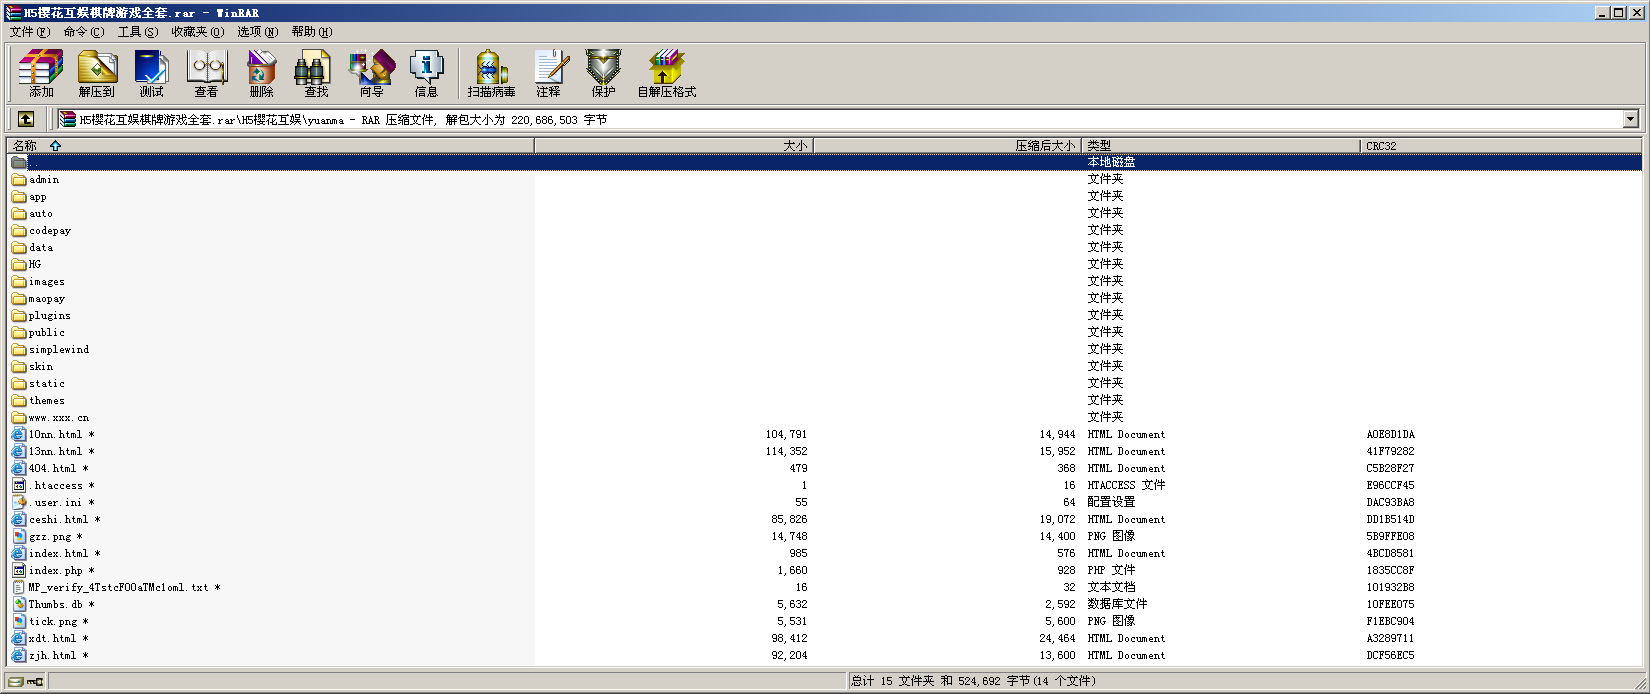Click the Add (添加) toolbar icon

click(x=41, y=73)
